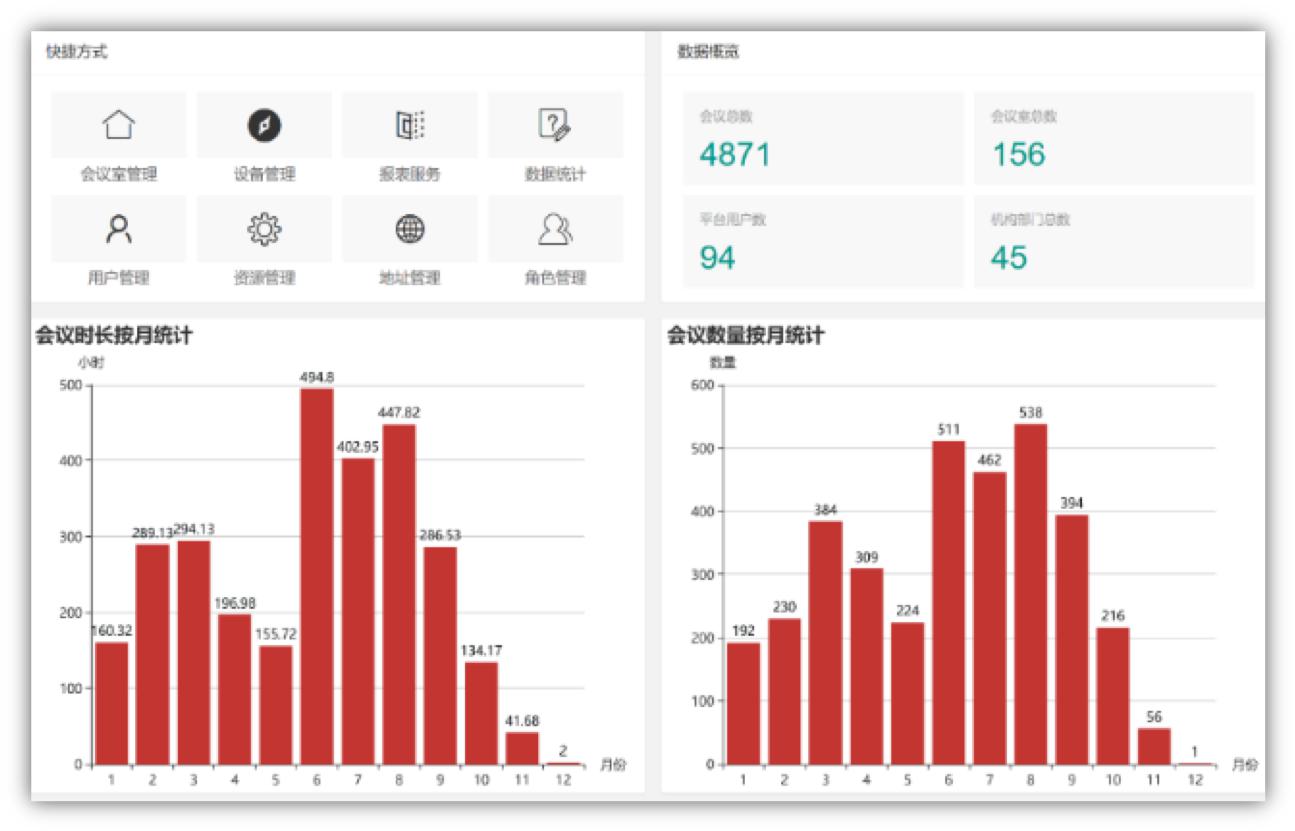The height and width of the screenshot is (831, 1295).
Task: Select the 角色管理 users icon
Action: [555, 229]
